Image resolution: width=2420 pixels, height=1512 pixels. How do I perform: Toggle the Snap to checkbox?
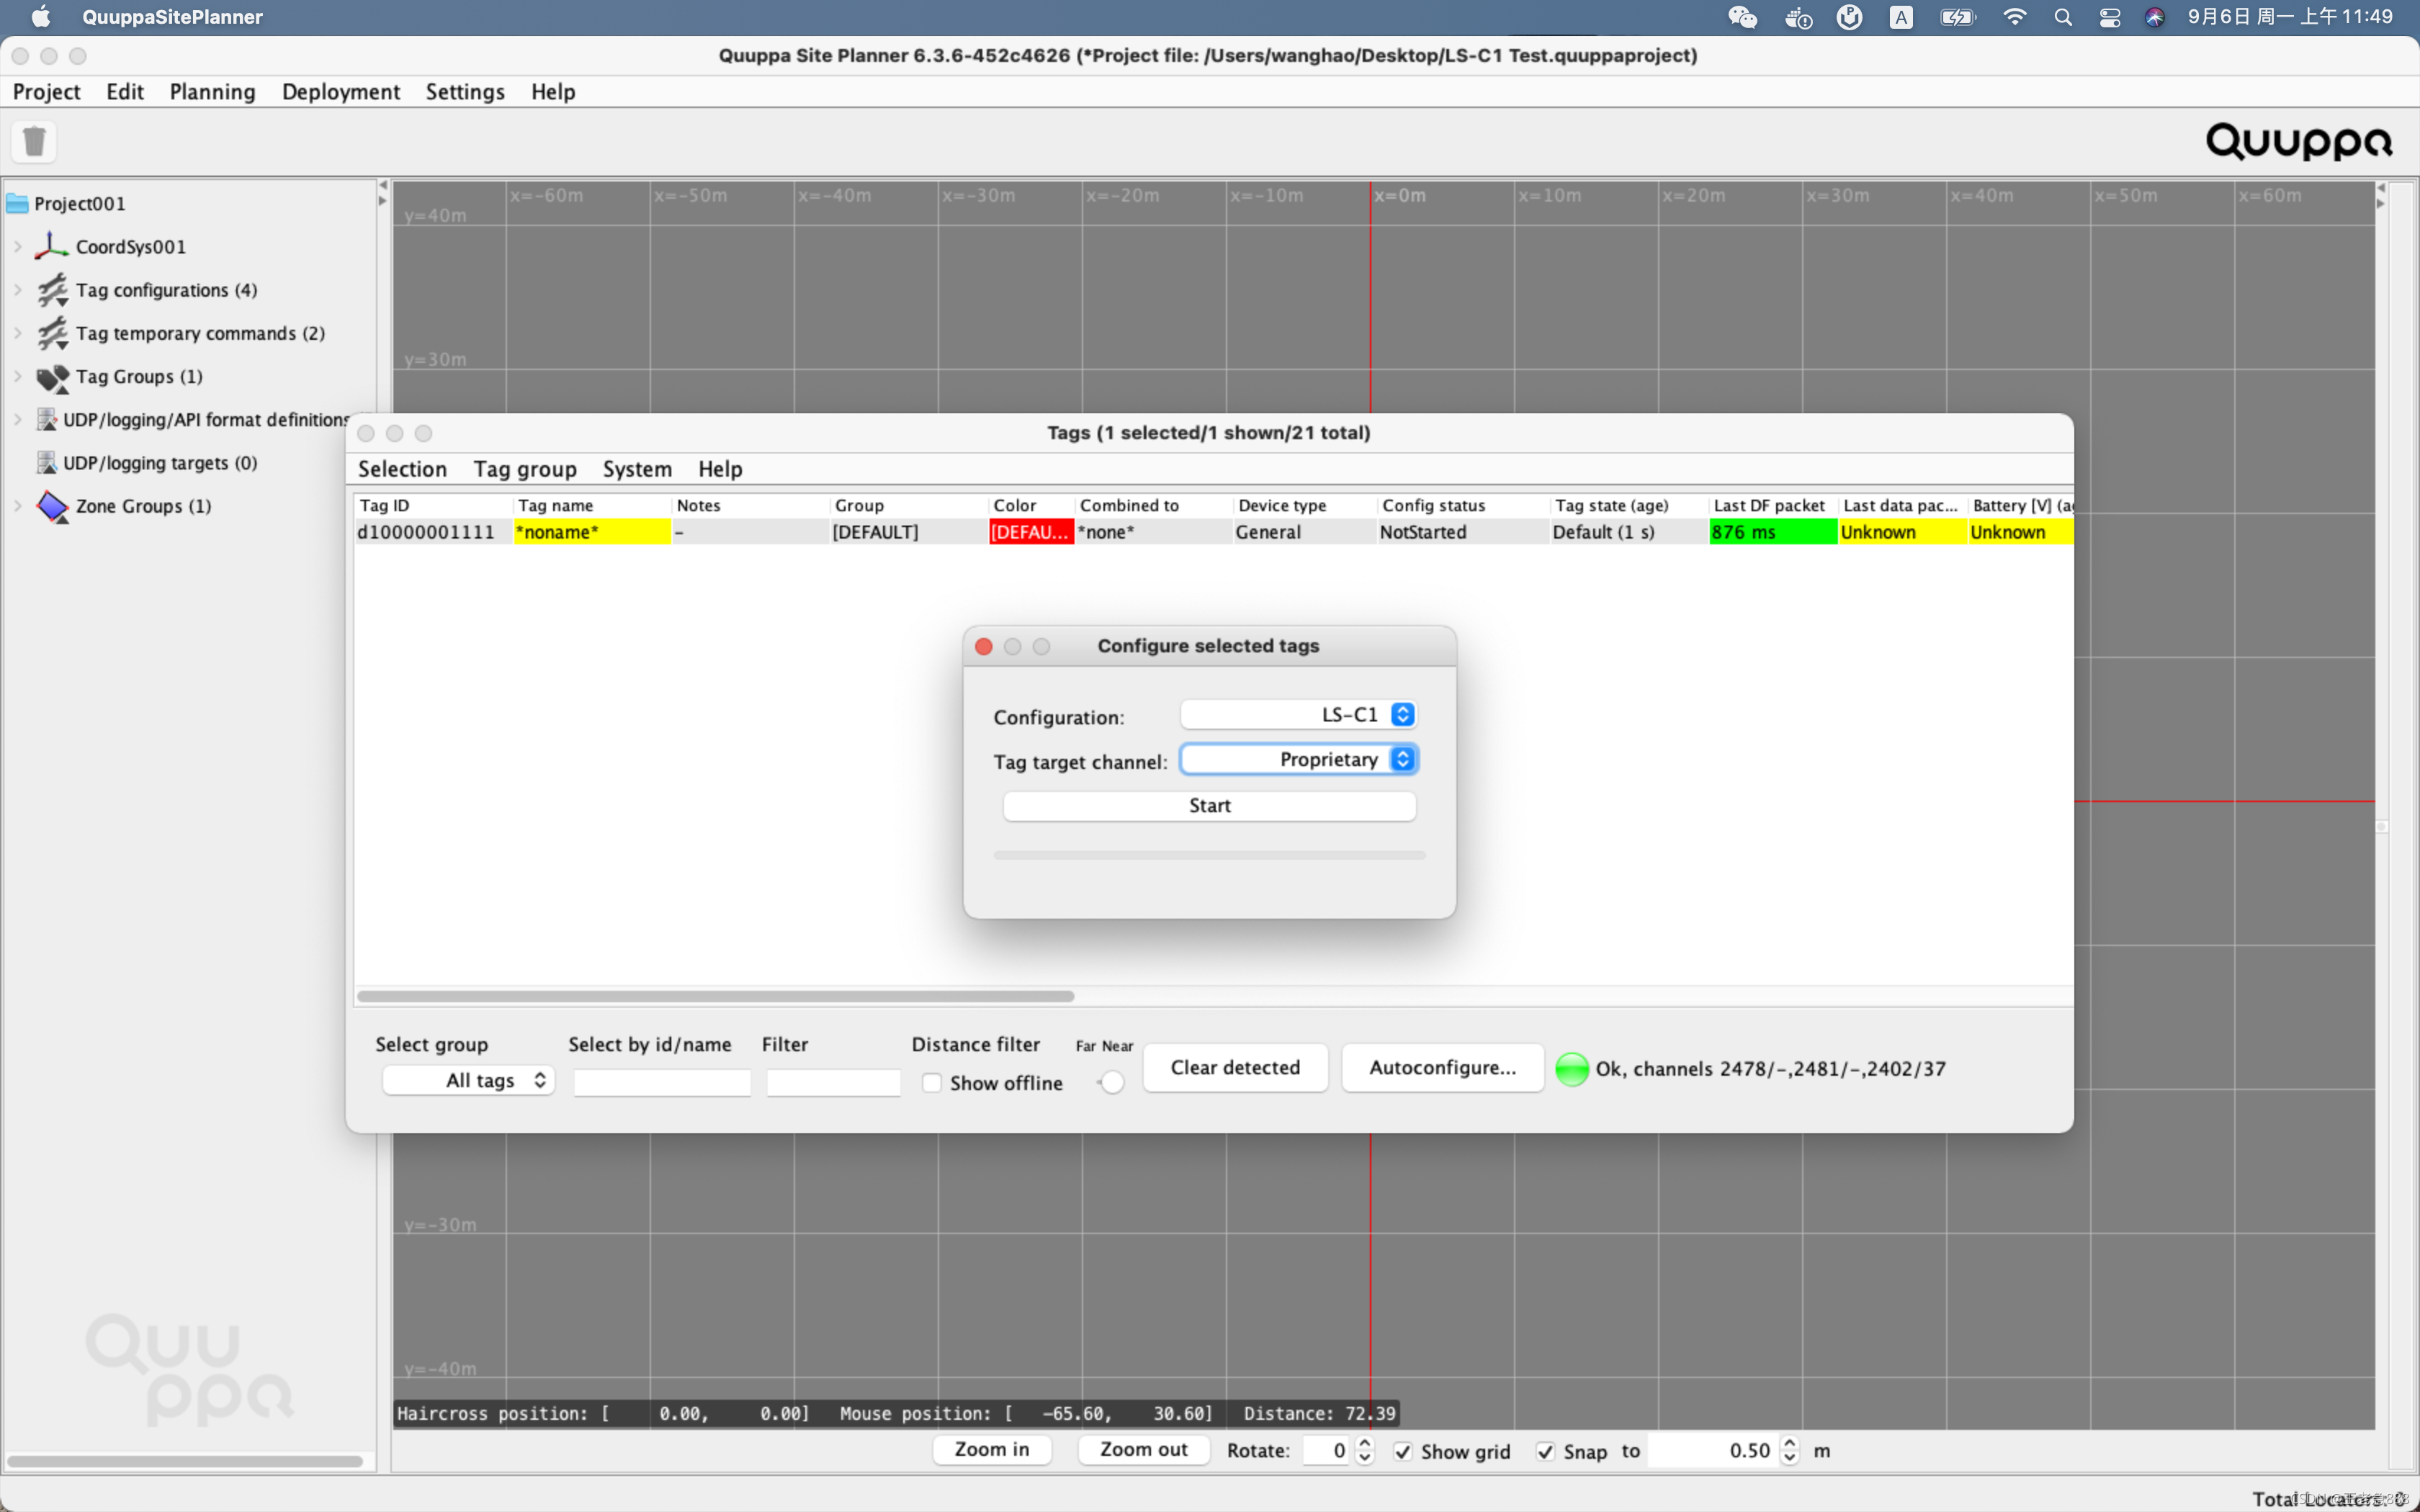[1546, 1451]
